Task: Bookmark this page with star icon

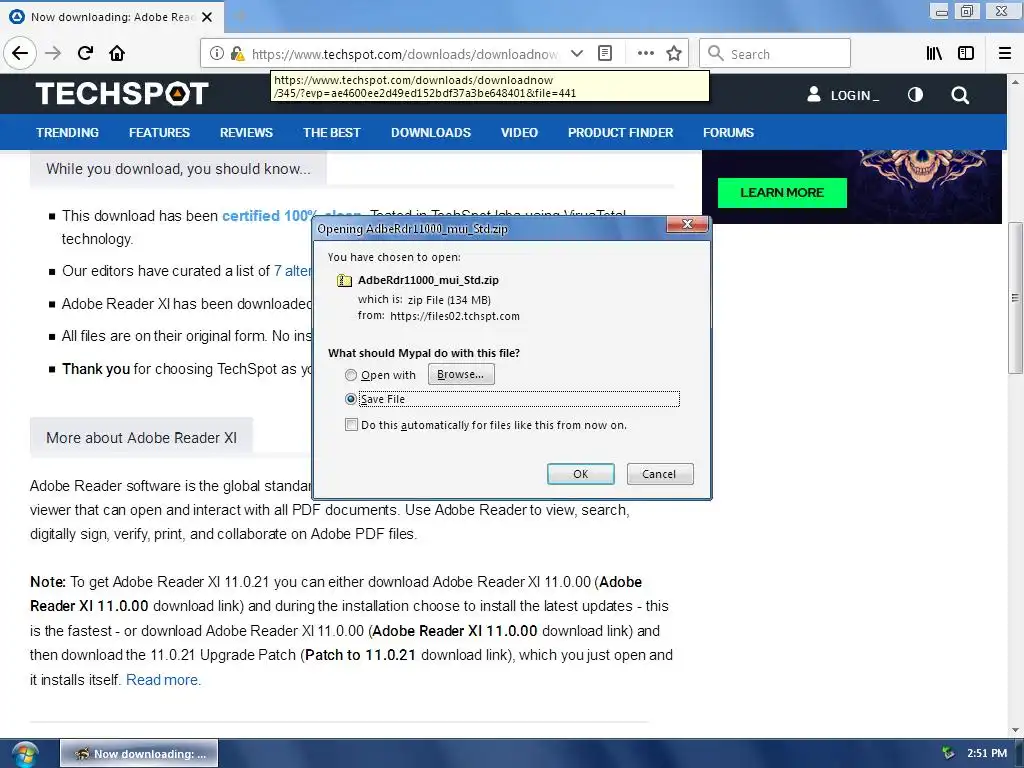Action: coord(674,54)
